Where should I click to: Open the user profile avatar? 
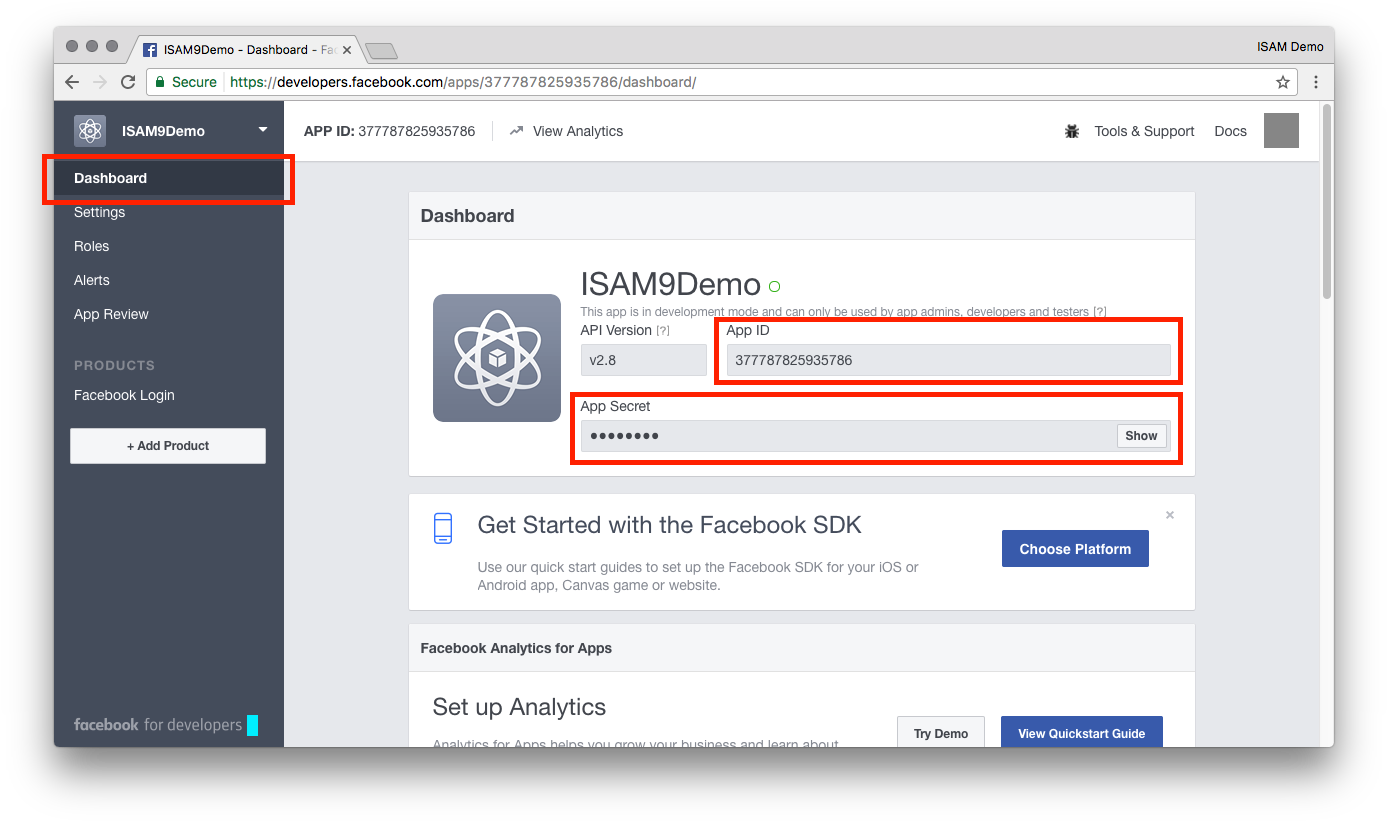pyautogui.click(x=1281, y=131)
